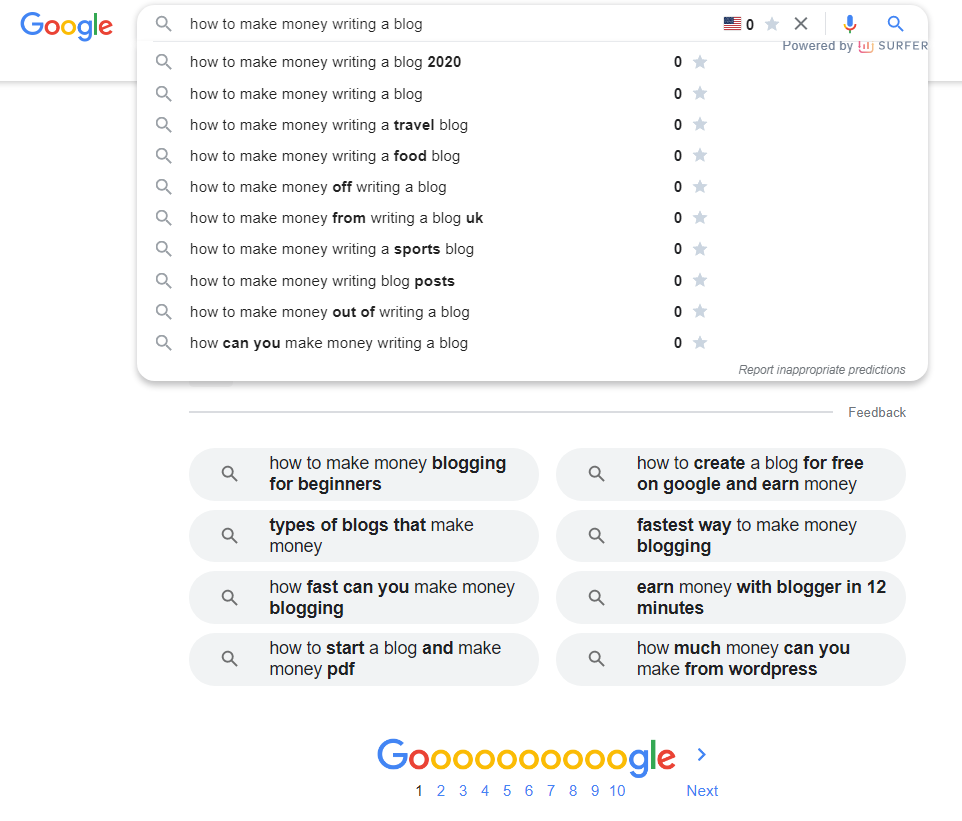This screenshot has width=962, height=821.
Task: Click search icon beside 'fastest way to make money blogging'
Action: coord(597,536)
